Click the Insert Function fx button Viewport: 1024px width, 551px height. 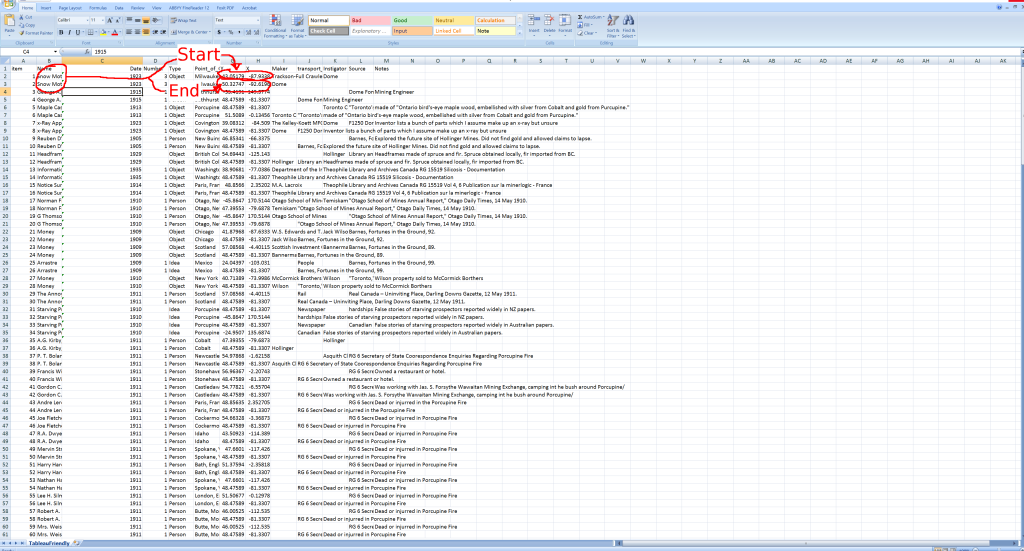click(x=88, y=52)
